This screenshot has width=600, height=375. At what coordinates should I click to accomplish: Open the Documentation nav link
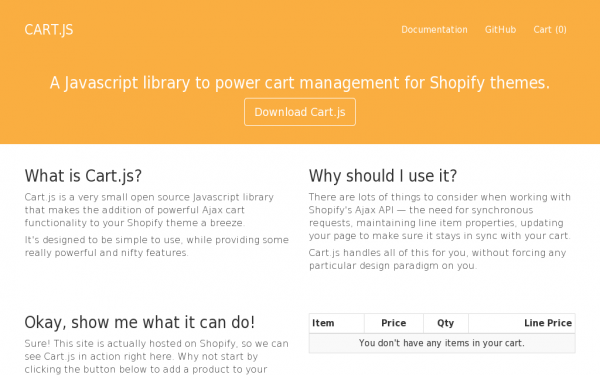pyautogui.click(x=434, y=29)
